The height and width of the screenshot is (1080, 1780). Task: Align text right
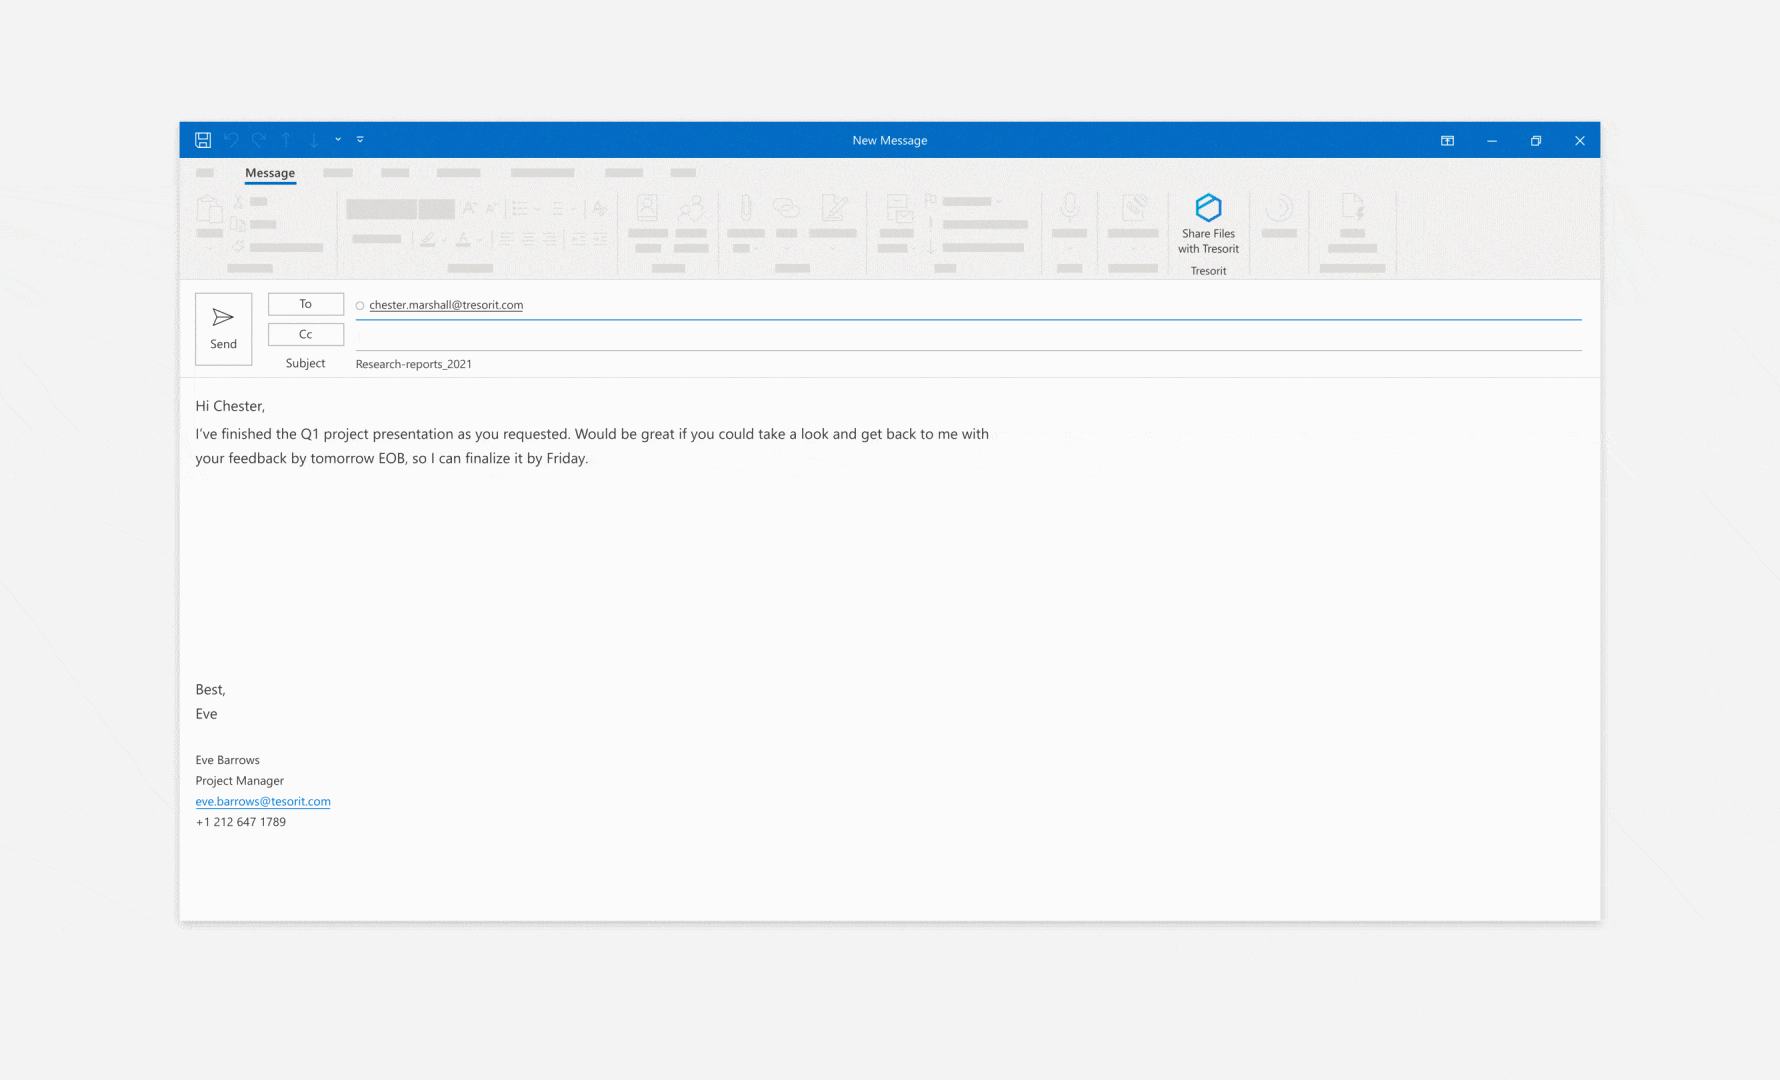pos(549,239)
